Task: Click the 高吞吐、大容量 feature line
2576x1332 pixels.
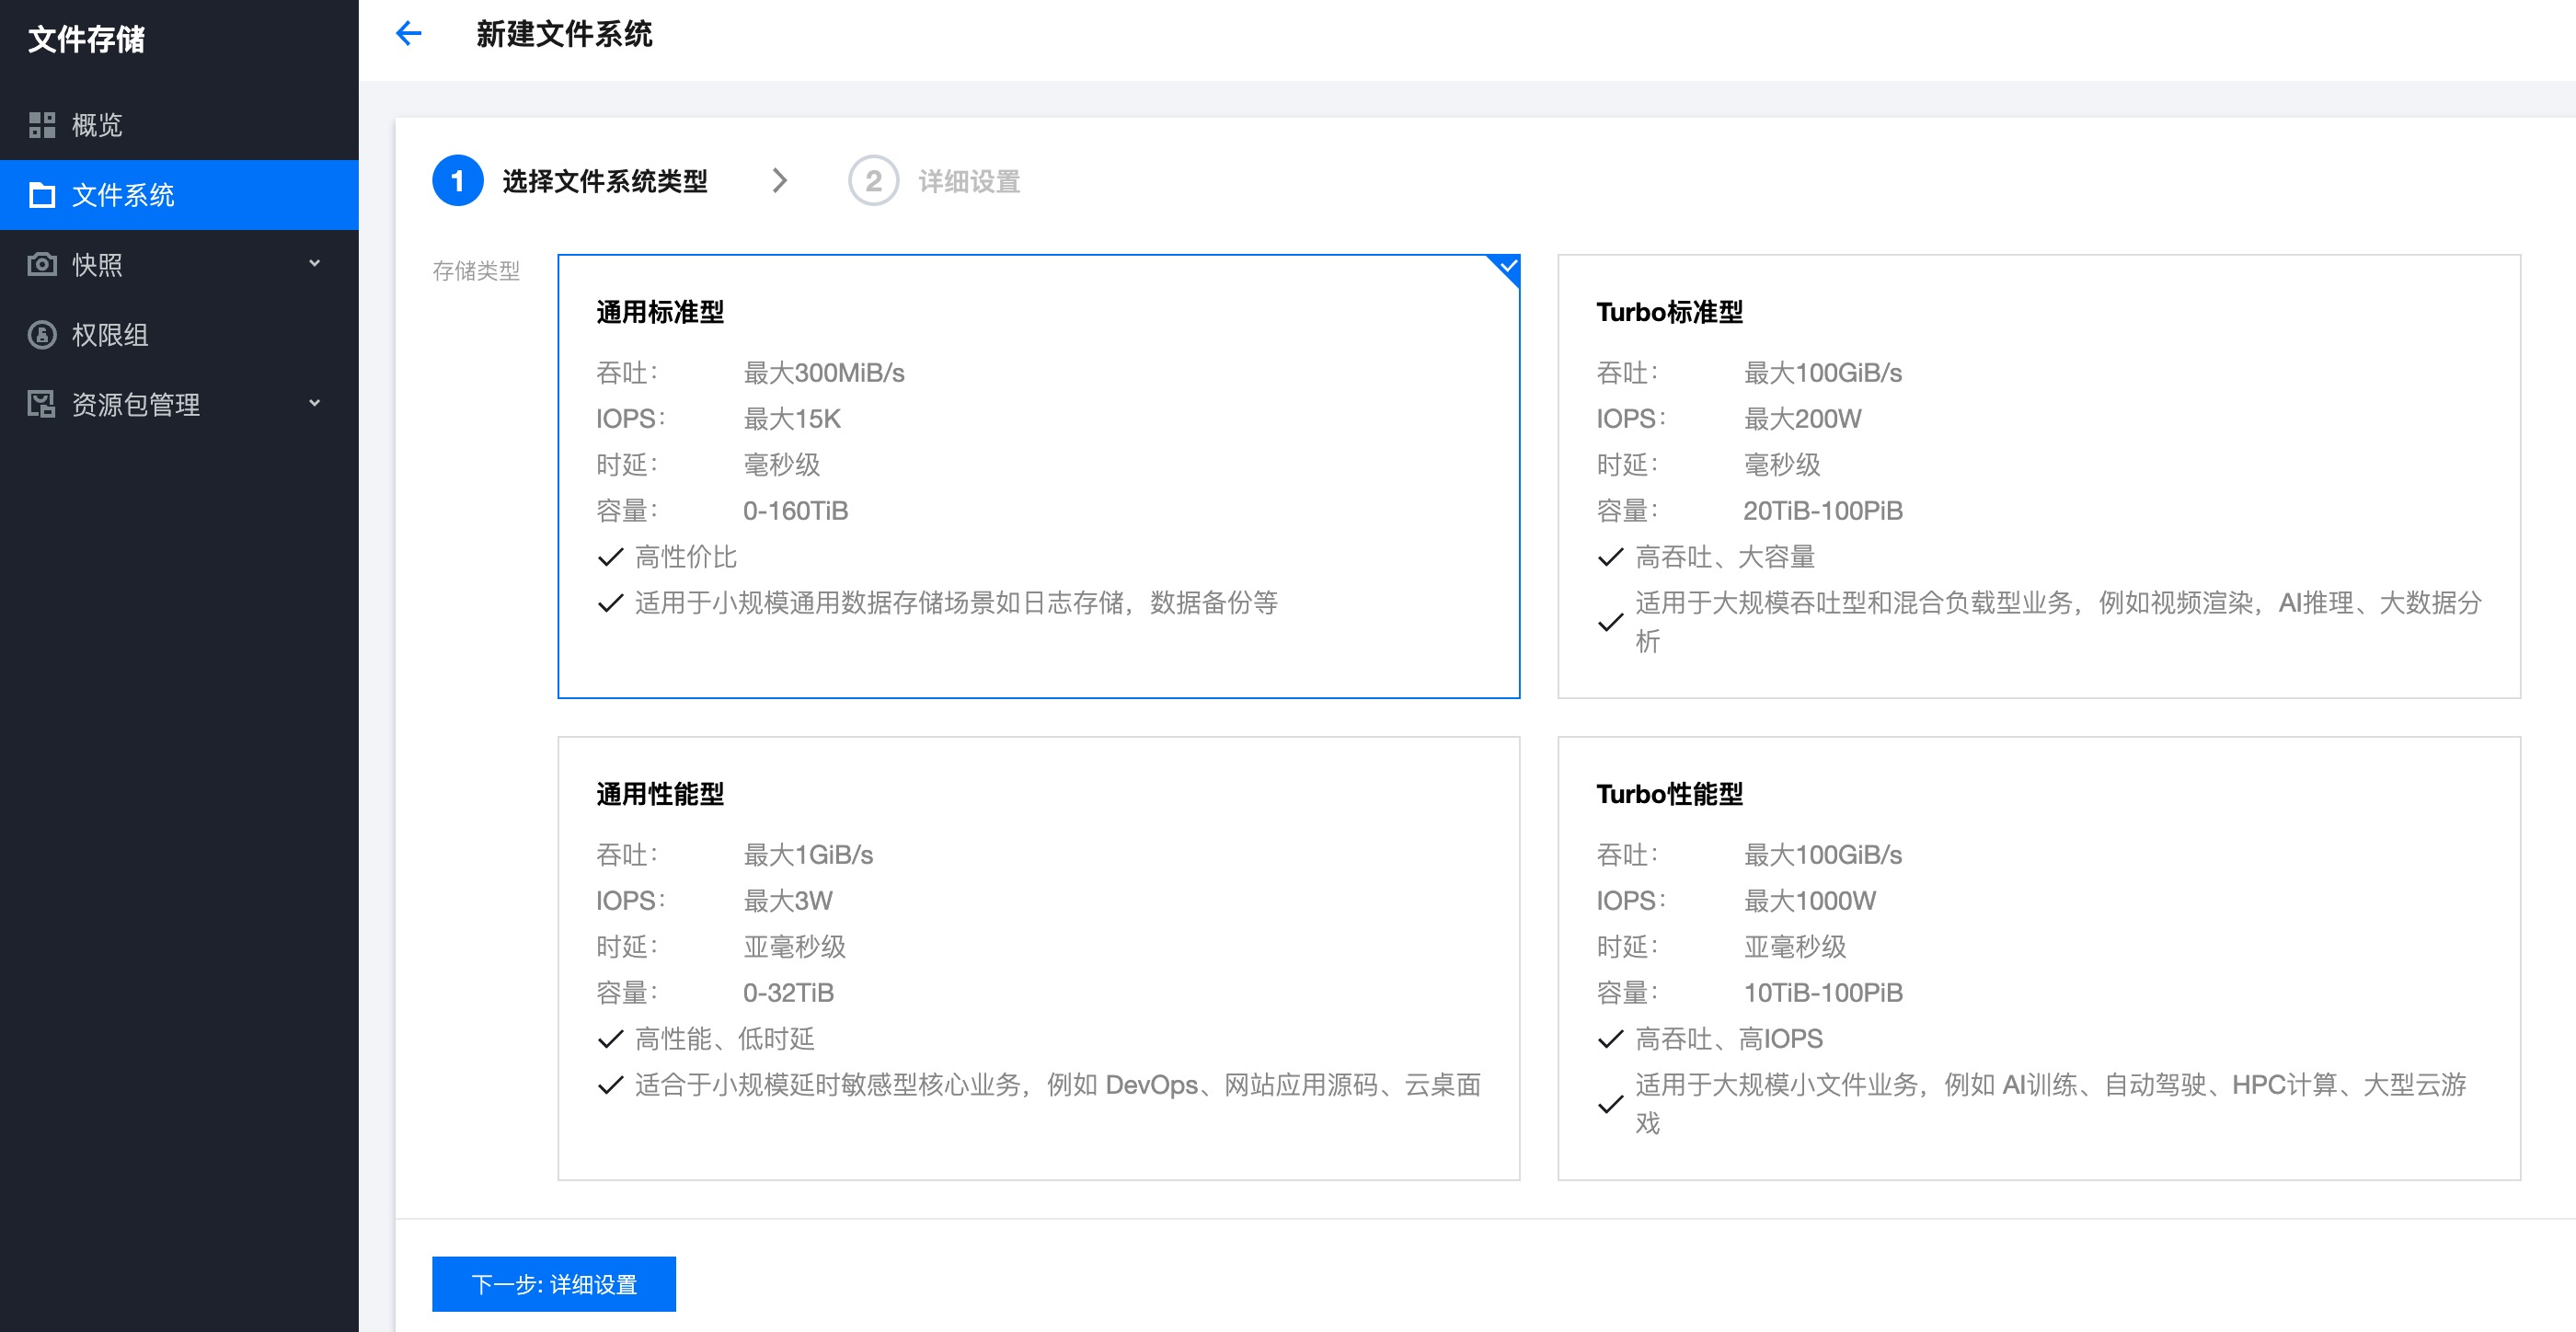Action: (x=1726, y=557)
